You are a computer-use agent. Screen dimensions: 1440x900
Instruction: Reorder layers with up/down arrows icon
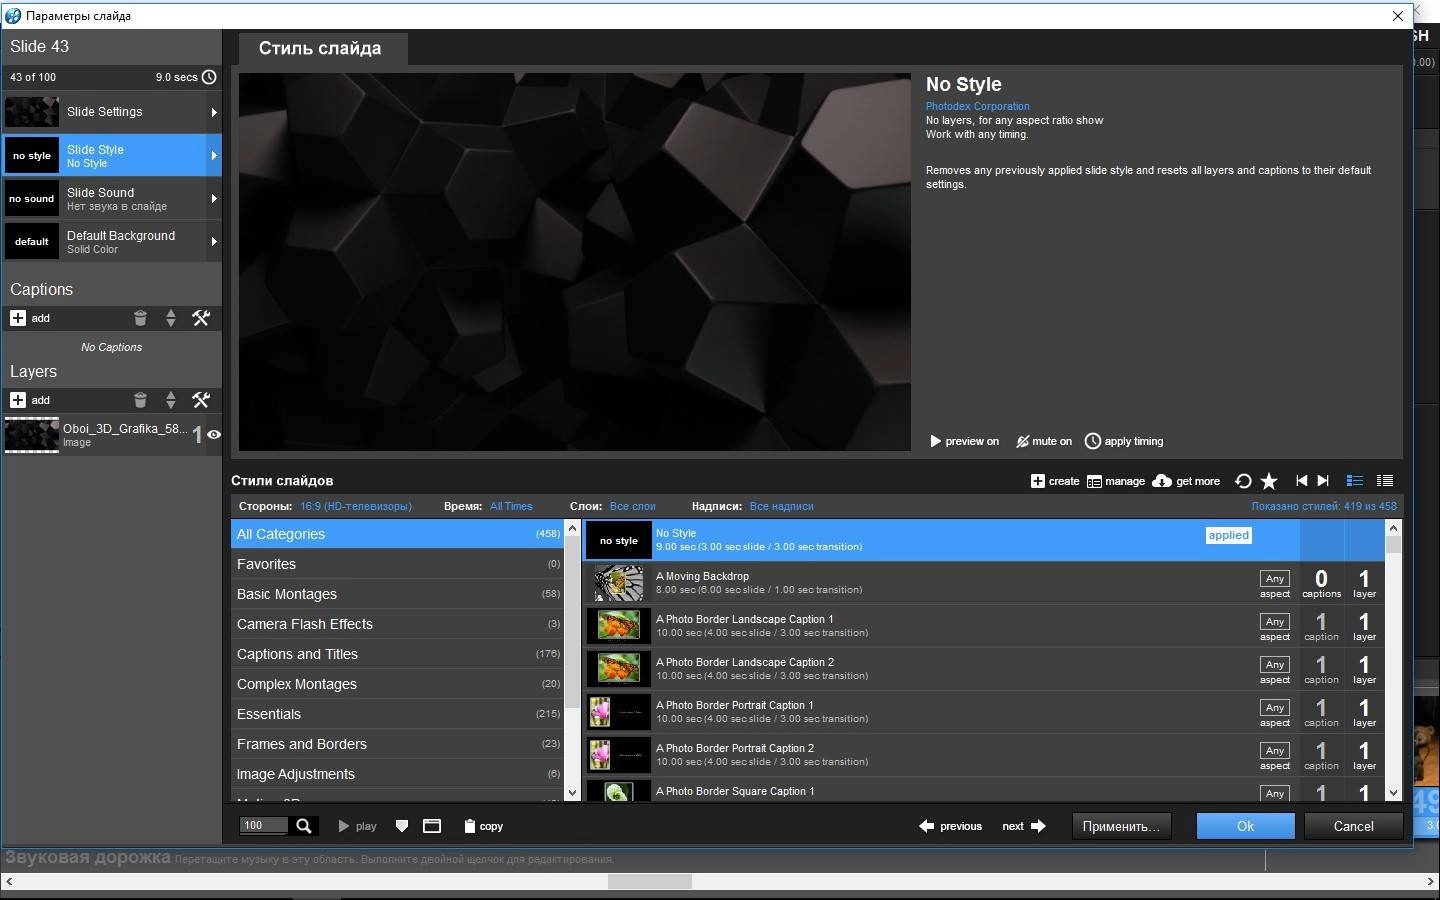click(171, 400)
